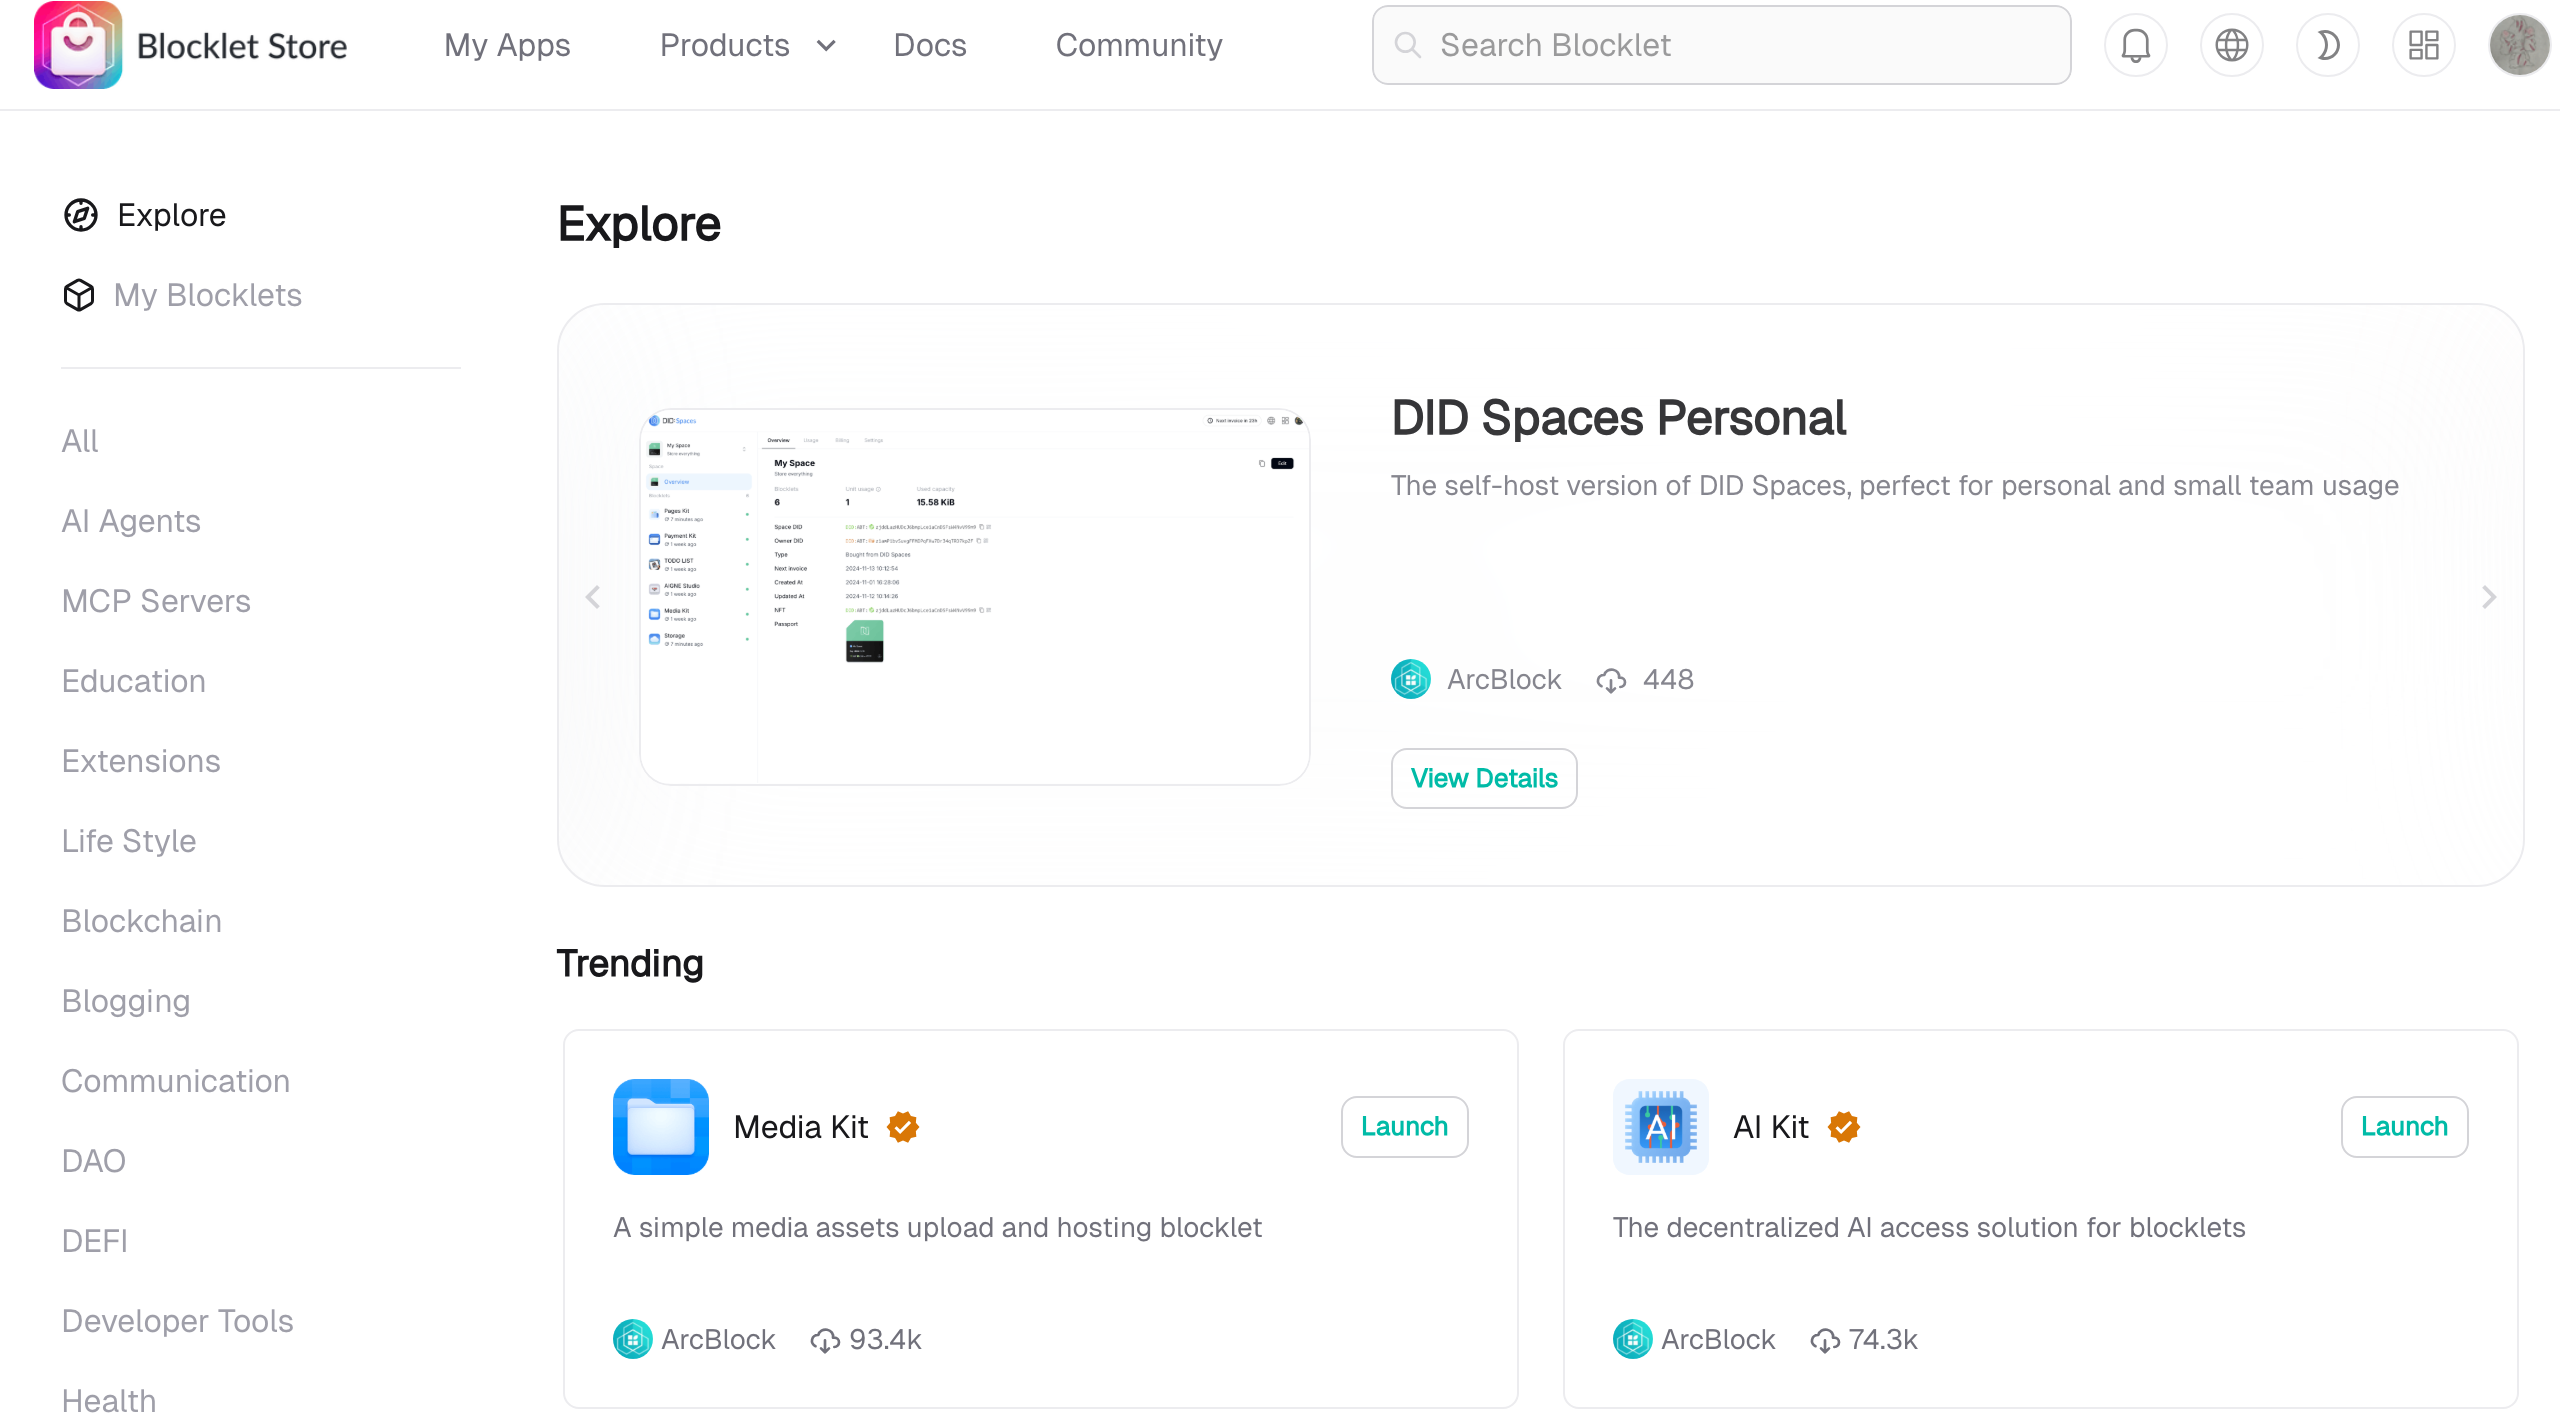The height and width of the screenshot is (1416, 2560).
Task: Select My Blocklets in the sidebar
Action: pos(207,295)
